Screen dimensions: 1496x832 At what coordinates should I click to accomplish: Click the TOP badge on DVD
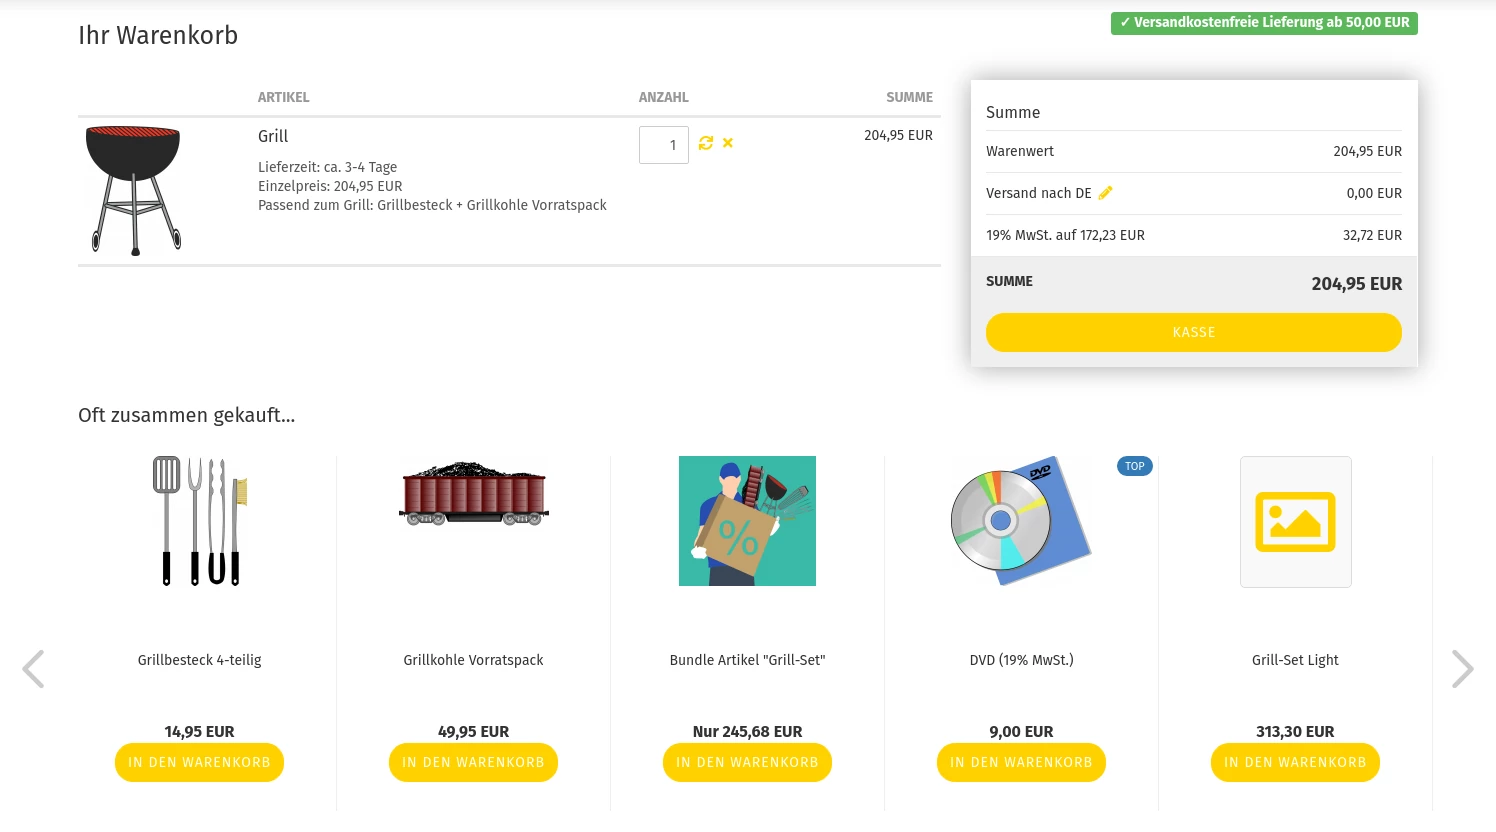(1135, 466)
